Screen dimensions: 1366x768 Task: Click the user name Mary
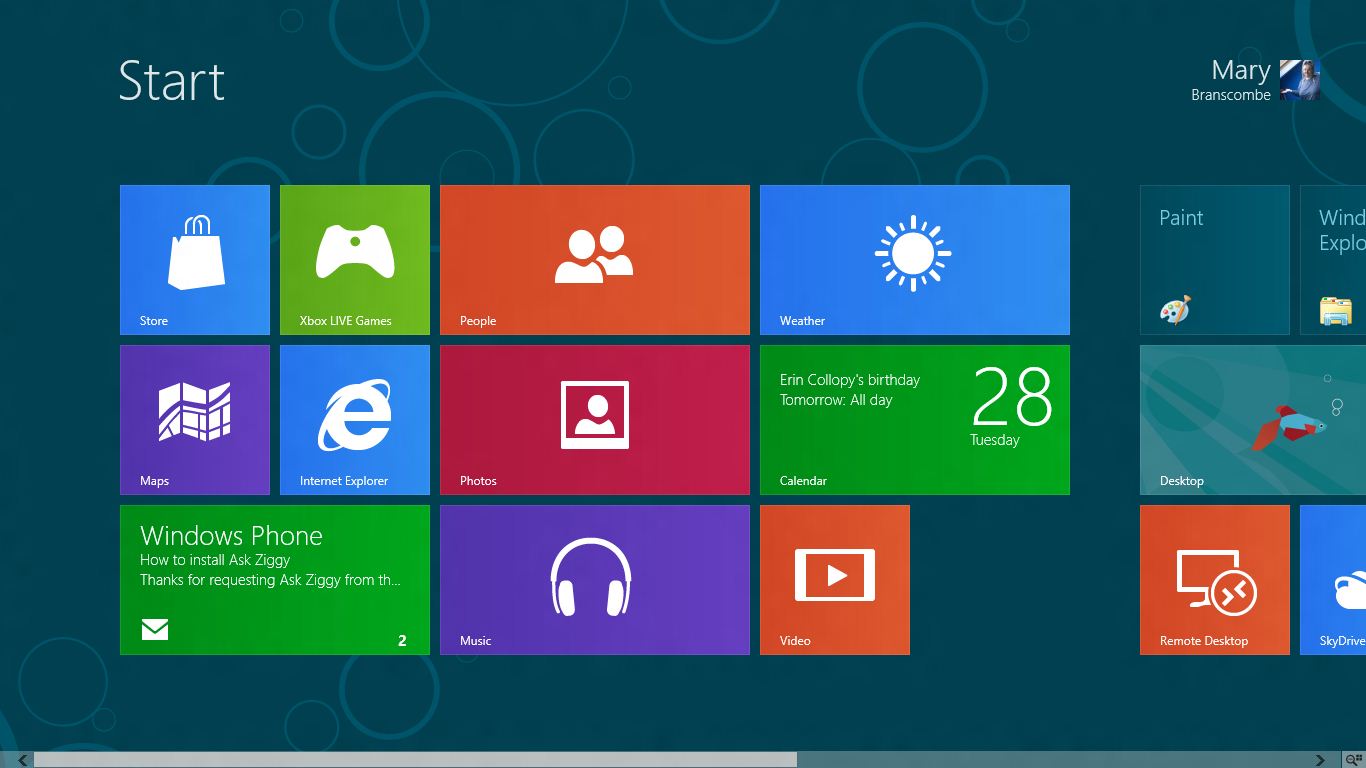click(1241, 71)
